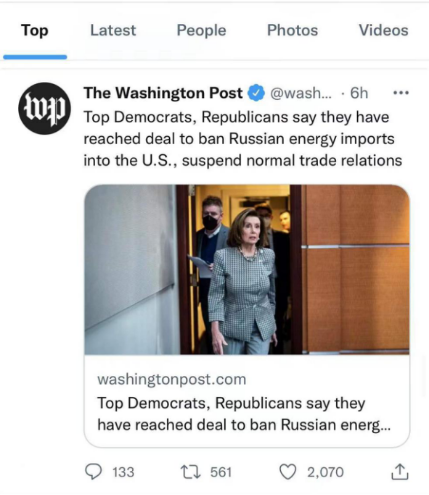This screenshot has height=495, width=429.
Task: Open the link card headline text
Action: click(x=244, y=414)
